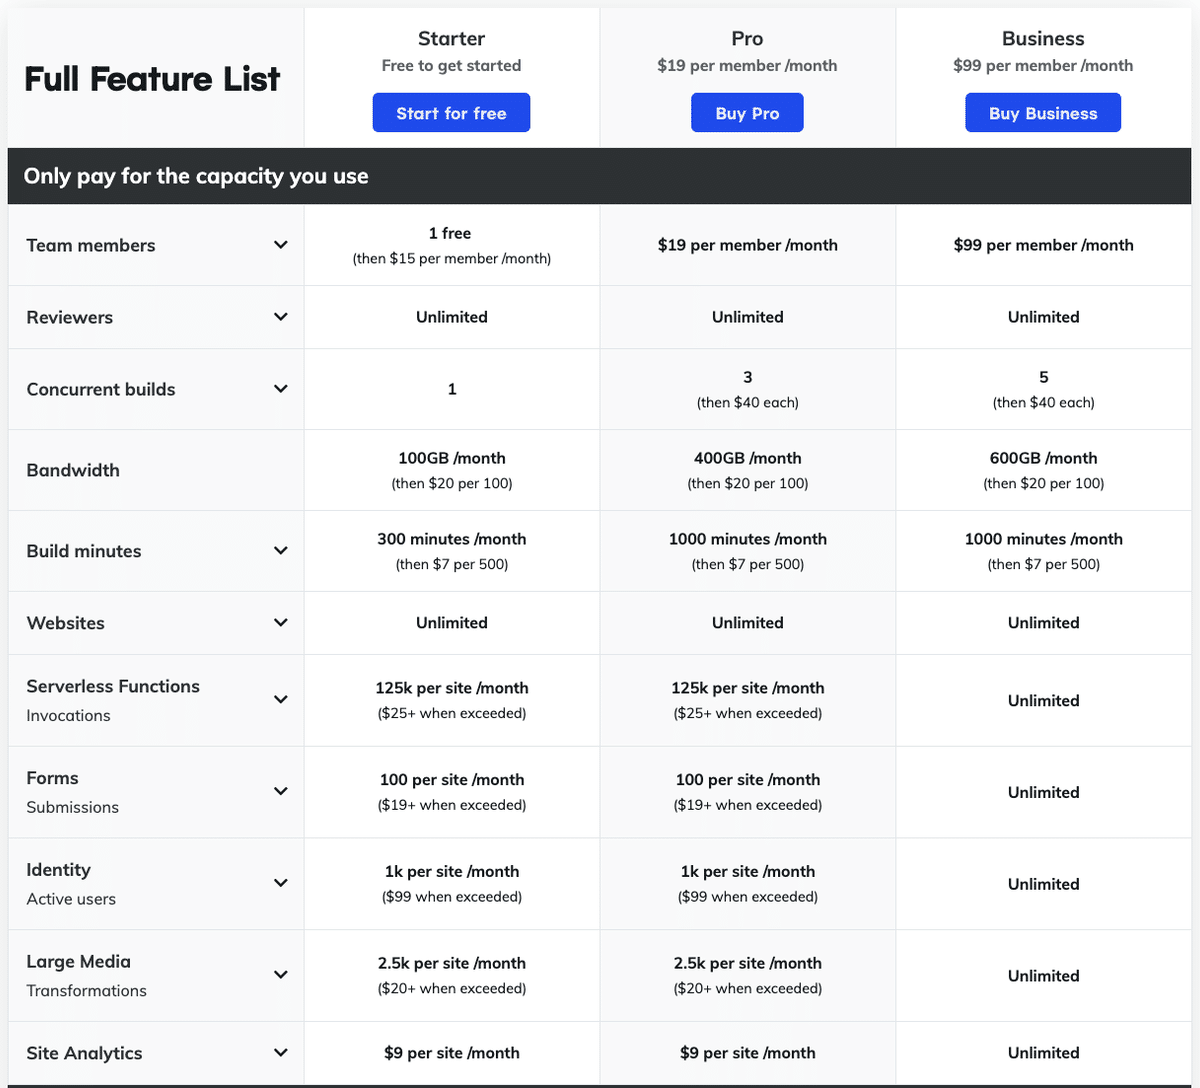Click the Bandwidth row label
The image size is (1200, 1088).
click(x=73, y=470)
